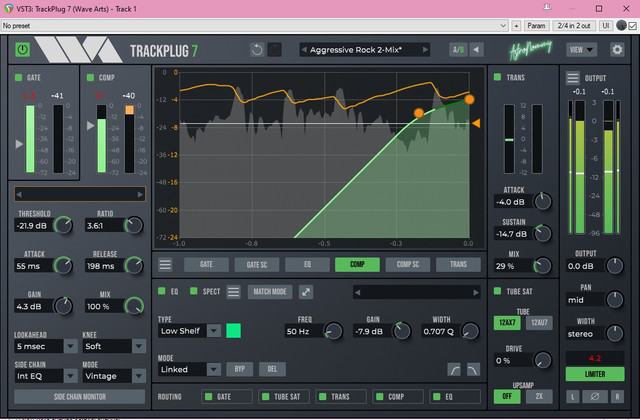Viewport: 640px width, 420px height.
Task: Open the VIEW dropdown menu
Action: click(581, 50)
